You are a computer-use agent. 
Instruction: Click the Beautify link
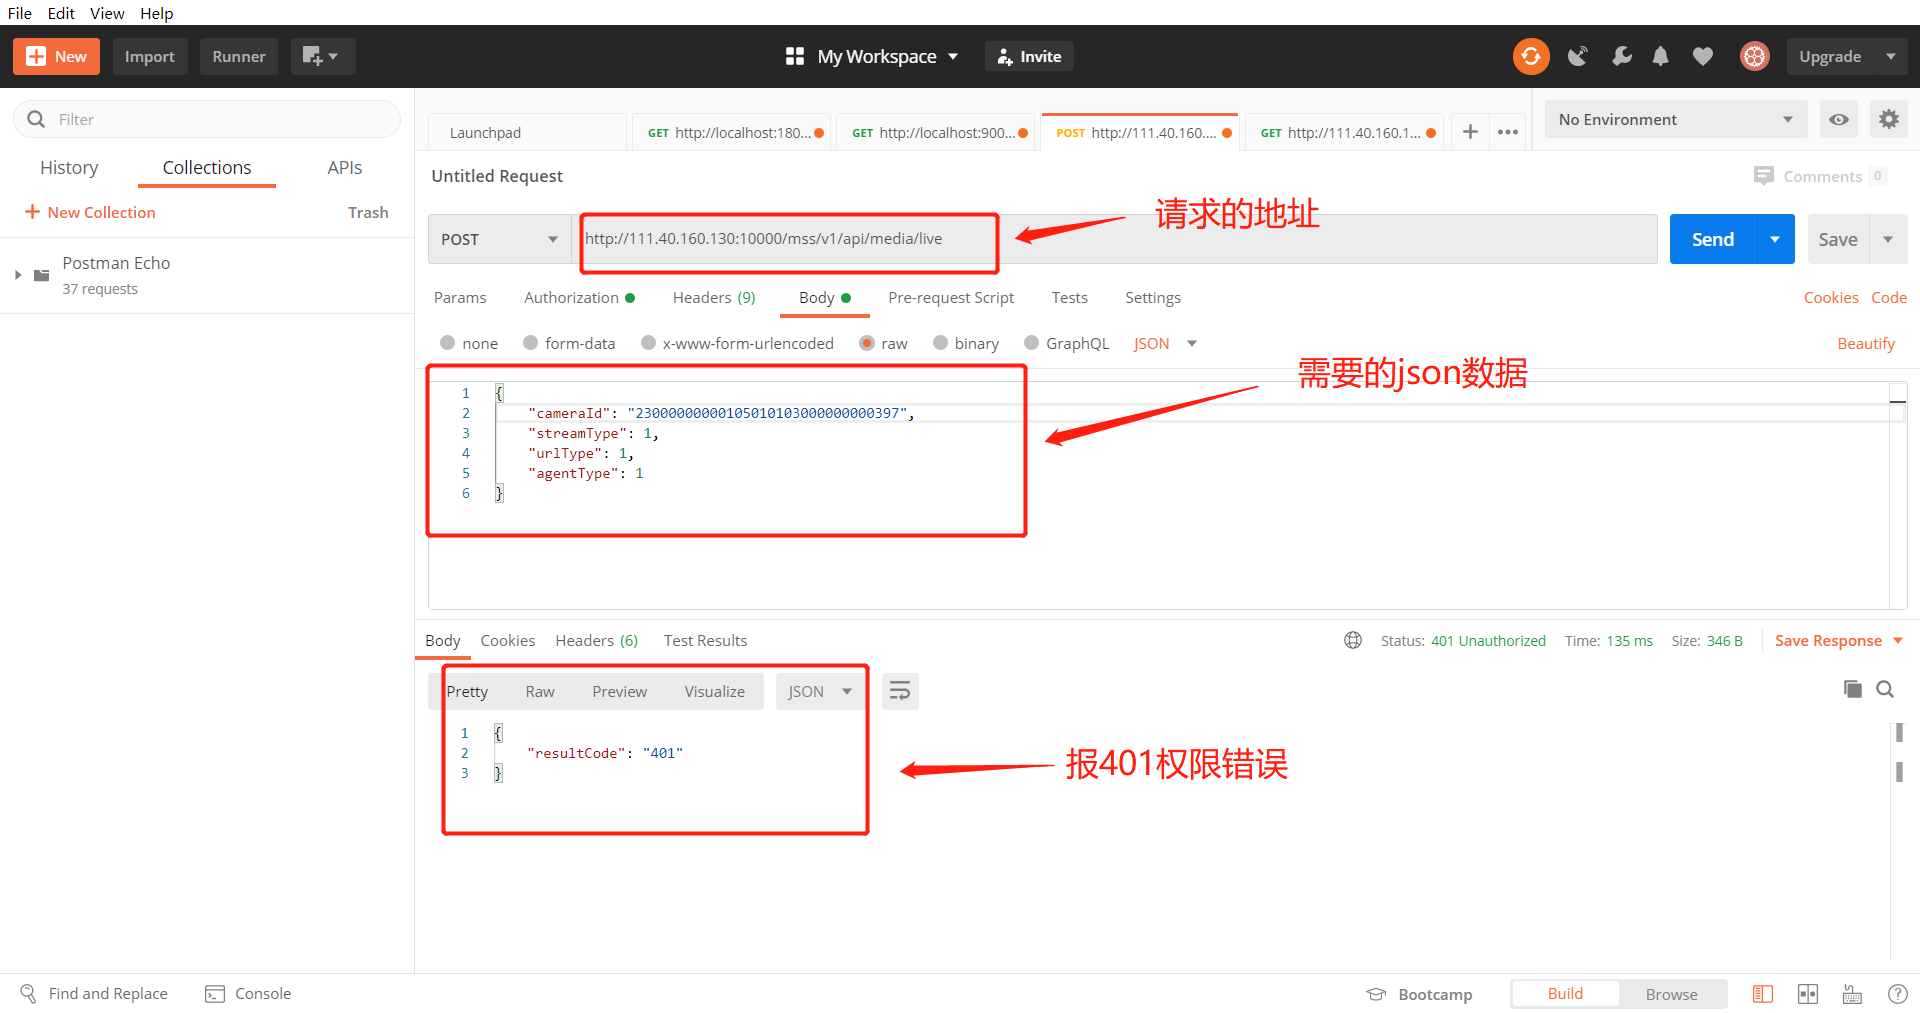point(1866,343)
